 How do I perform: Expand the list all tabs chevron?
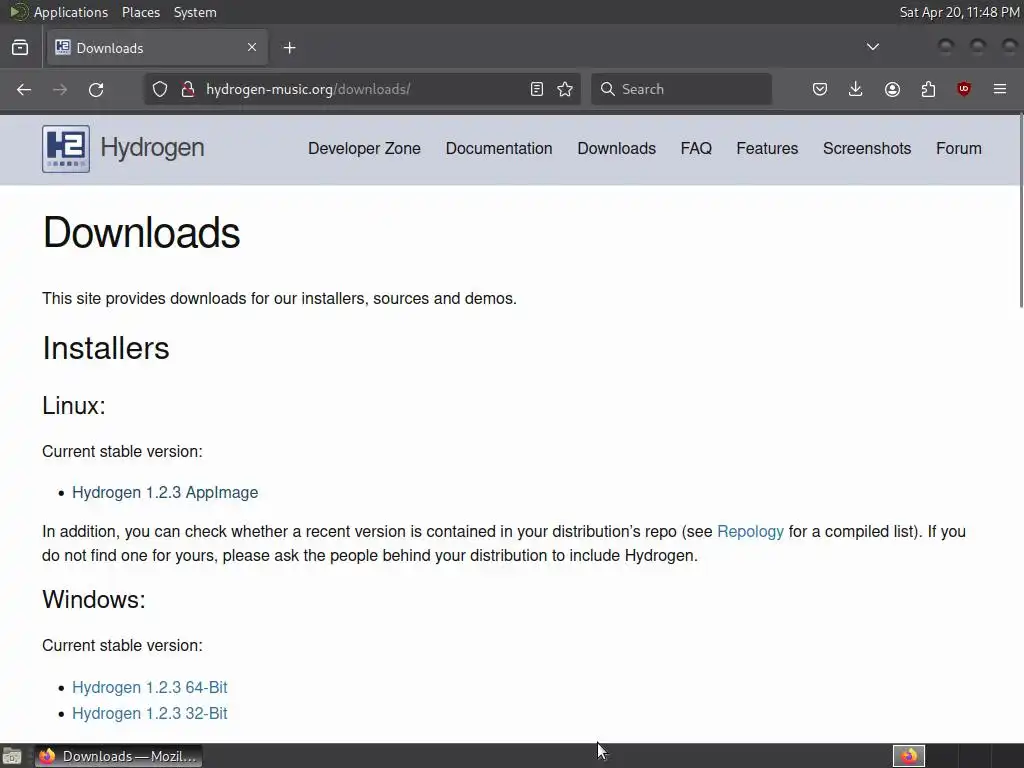point(872,47)
